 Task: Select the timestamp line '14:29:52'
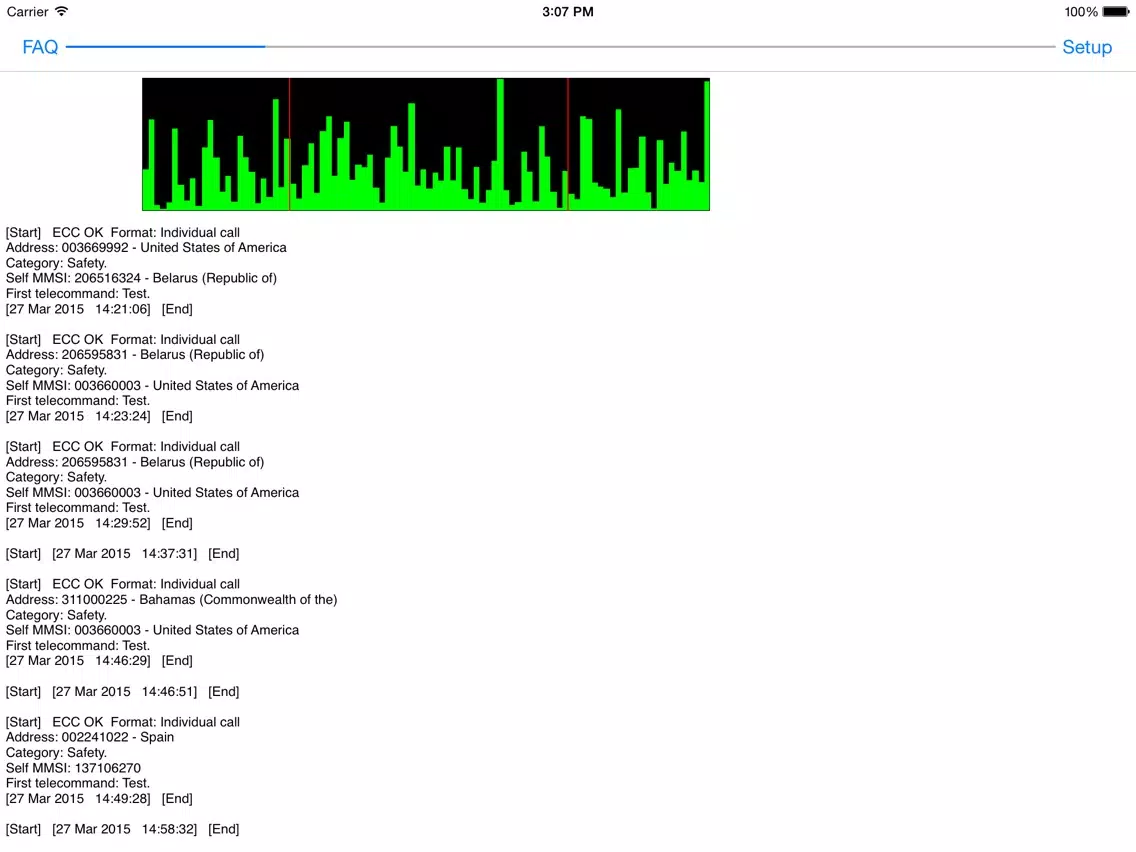click(99, 523)
